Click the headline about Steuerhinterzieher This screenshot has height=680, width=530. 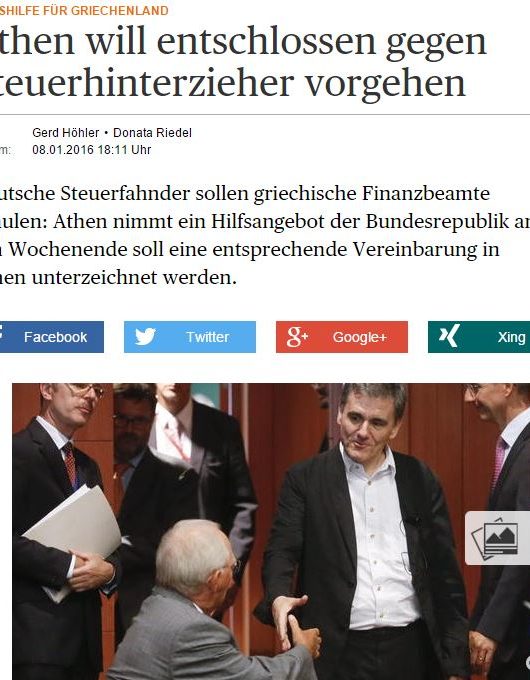[x=243, y=61]
